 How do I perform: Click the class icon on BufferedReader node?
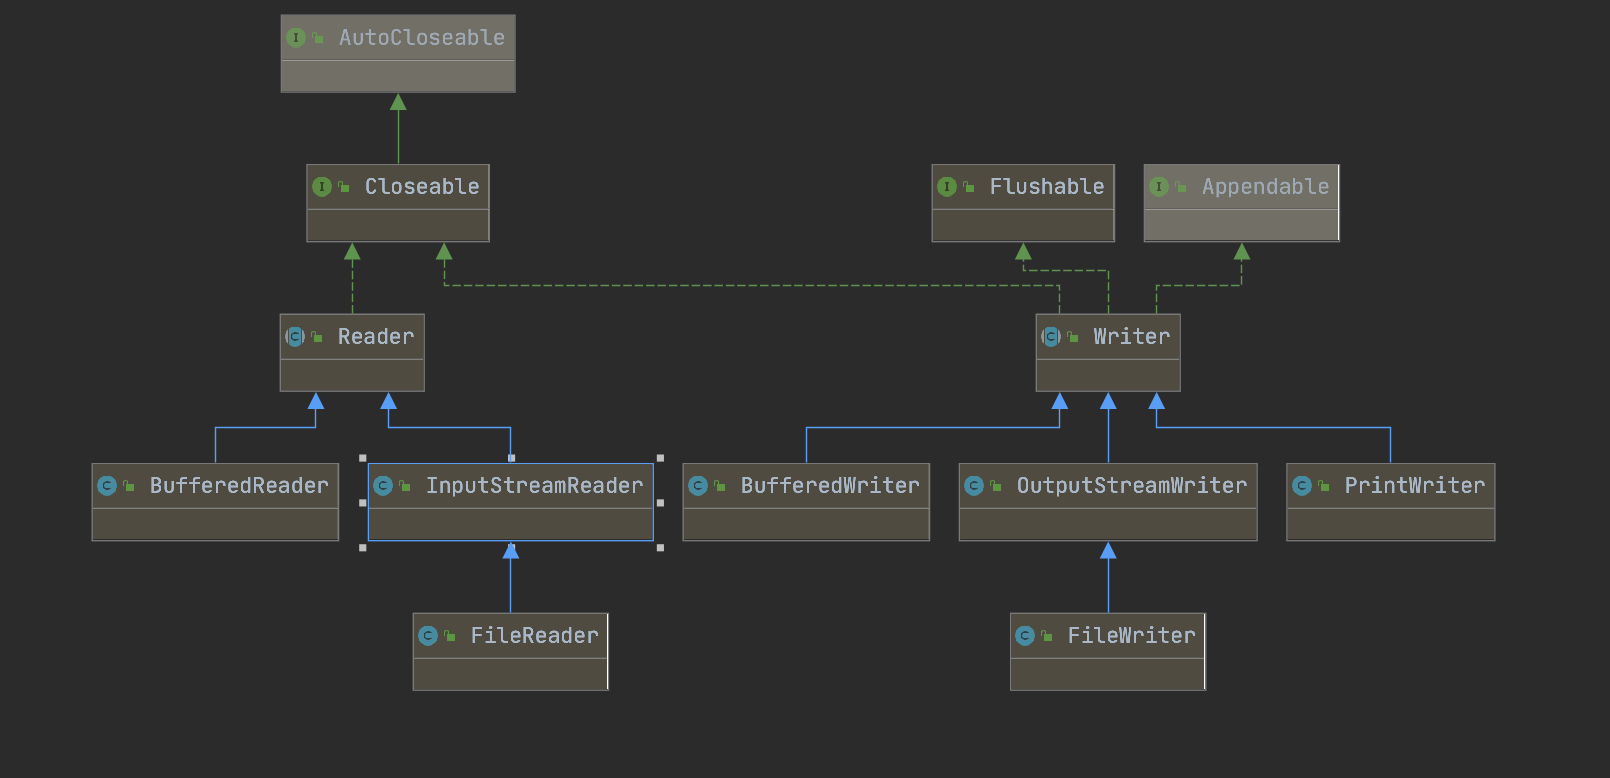(x=107, y=486)
